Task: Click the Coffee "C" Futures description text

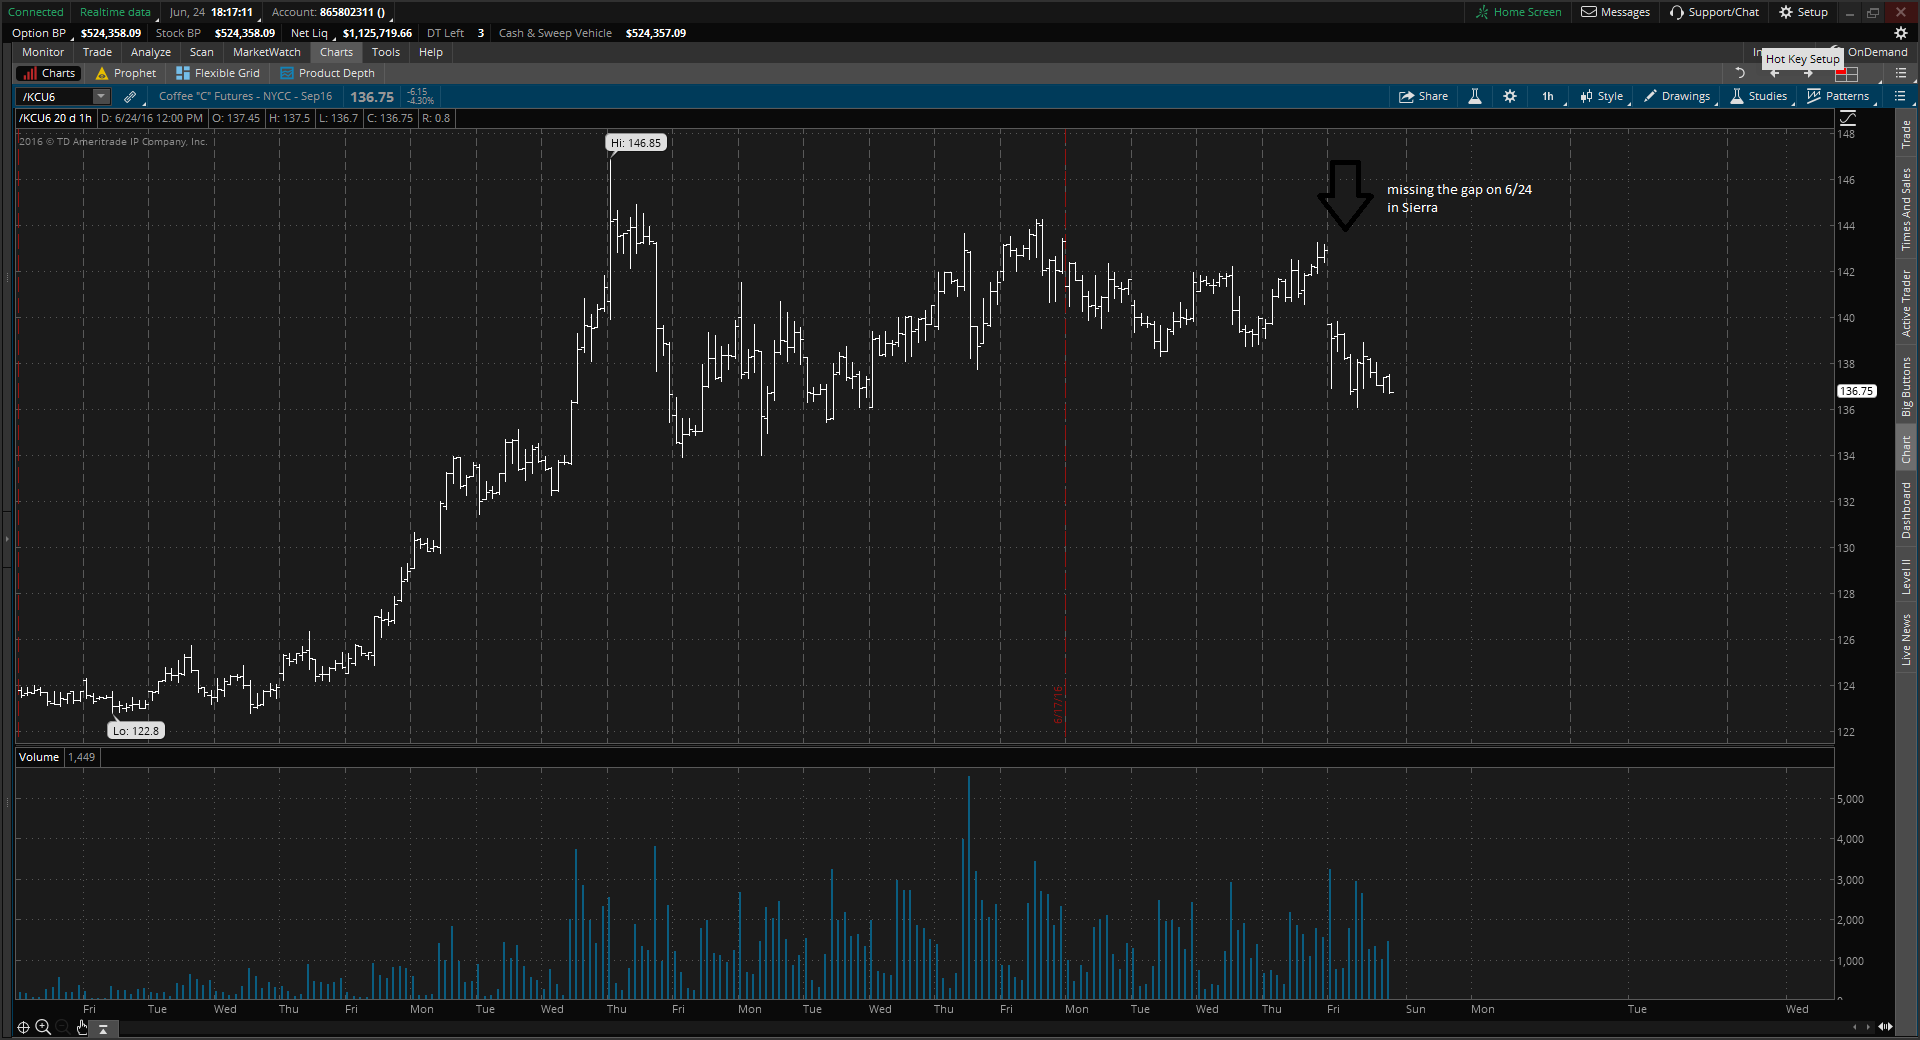Action: pyautogui.click(x=245, y=97)
